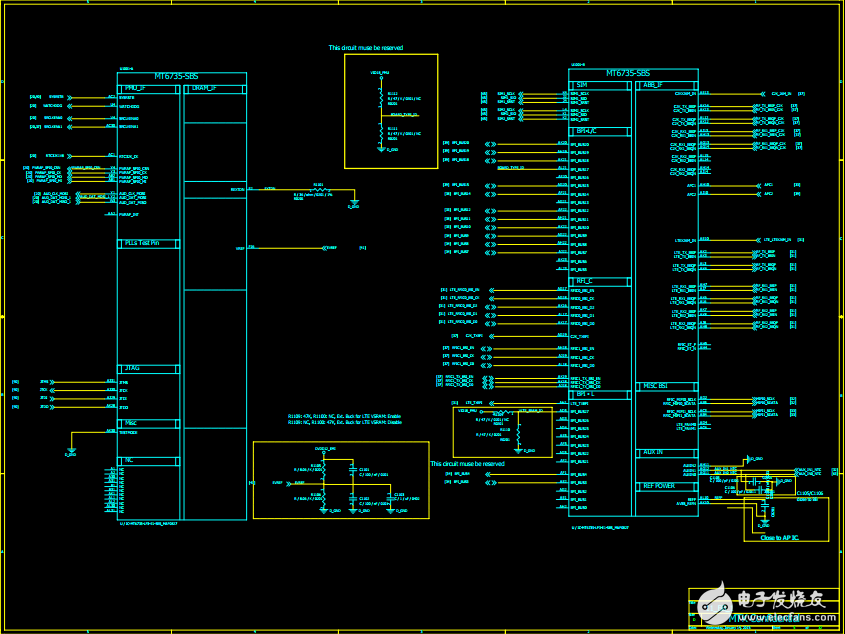Viewport: 845px width, 634px height.
Task: Click the SIM section header
Action: click(x=582, y=85)
